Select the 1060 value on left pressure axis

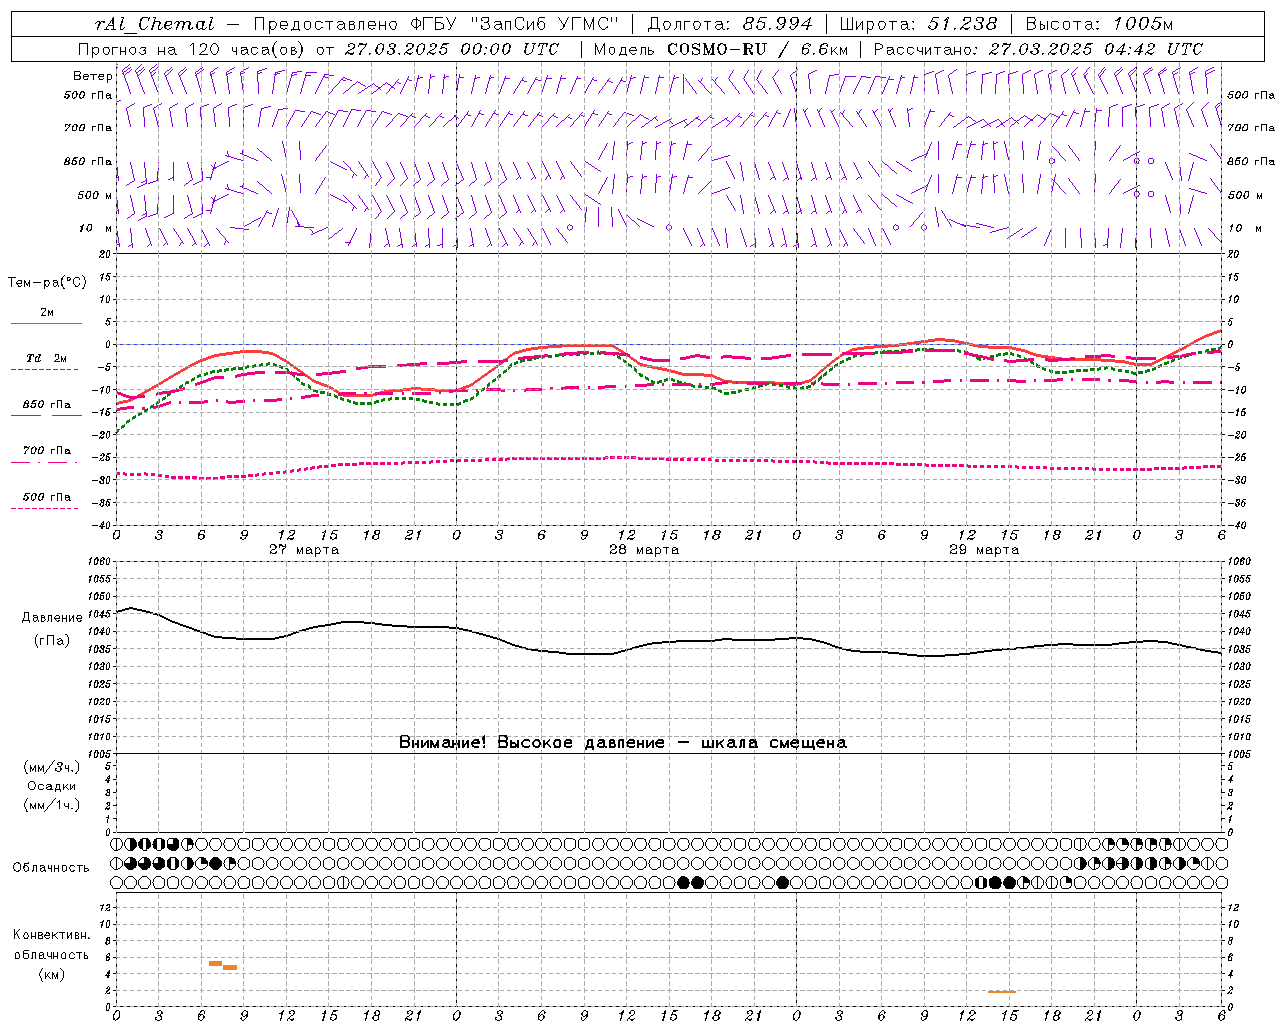pos(101,562)
